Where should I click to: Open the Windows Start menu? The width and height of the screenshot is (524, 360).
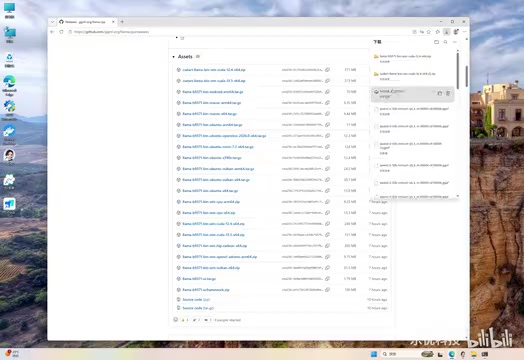[374, 354]
